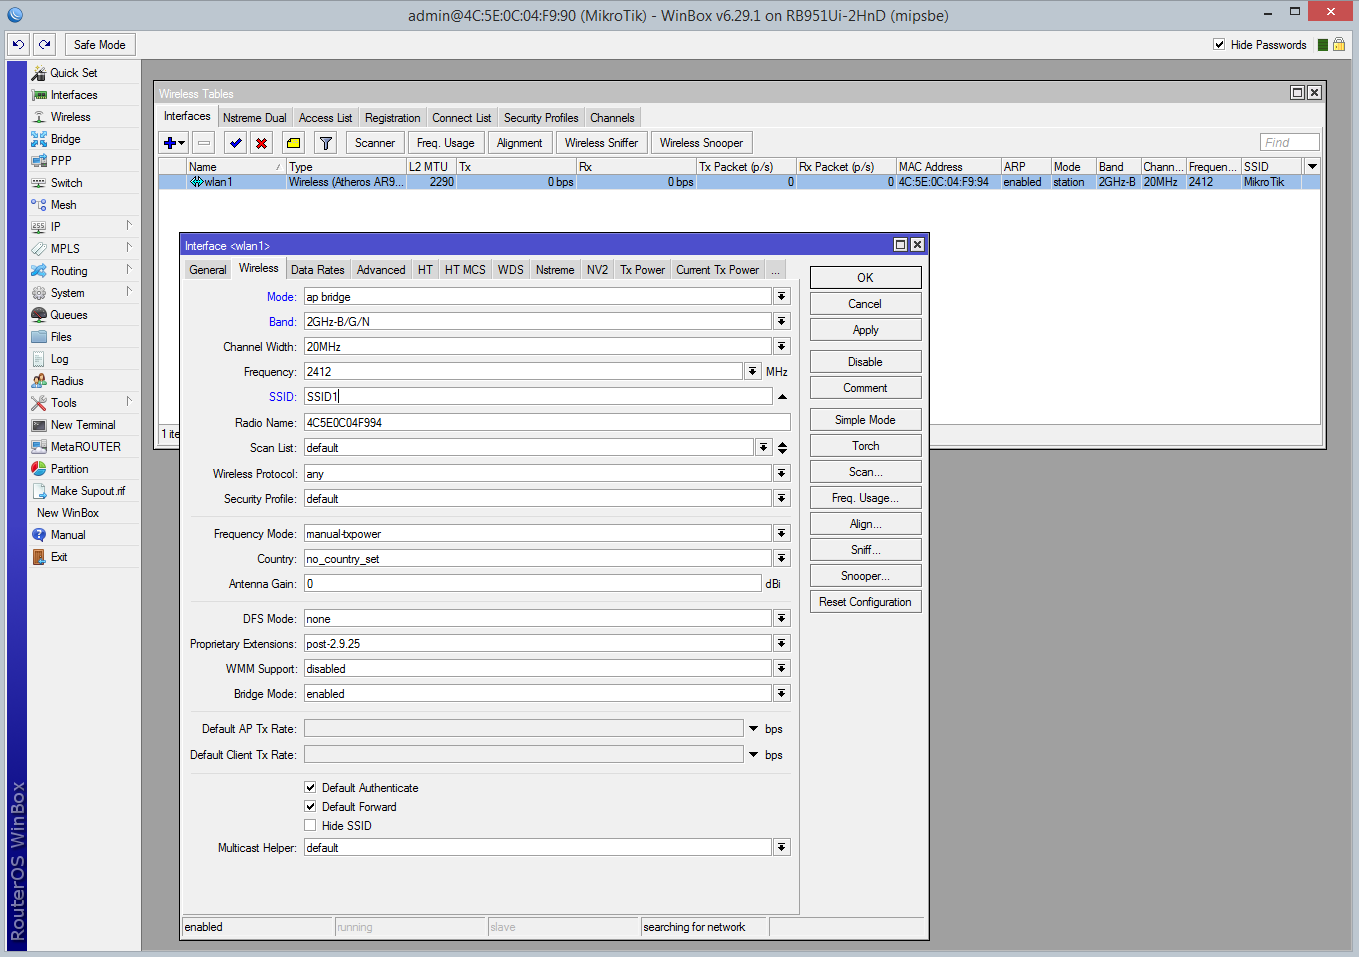This screenshot has width=1359, height=957.
Task: Open the Security Profile dropdown
Action: 782,498
